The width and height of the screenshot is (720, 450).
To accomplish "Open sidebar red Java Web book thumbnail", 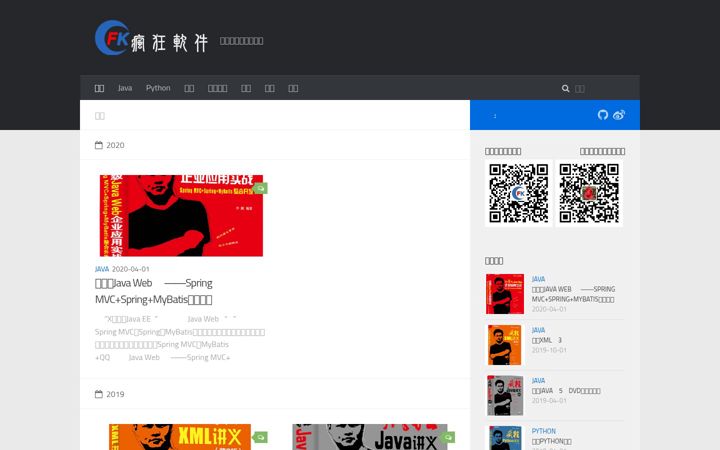I will pyautogui.click(x=505, y=294).
